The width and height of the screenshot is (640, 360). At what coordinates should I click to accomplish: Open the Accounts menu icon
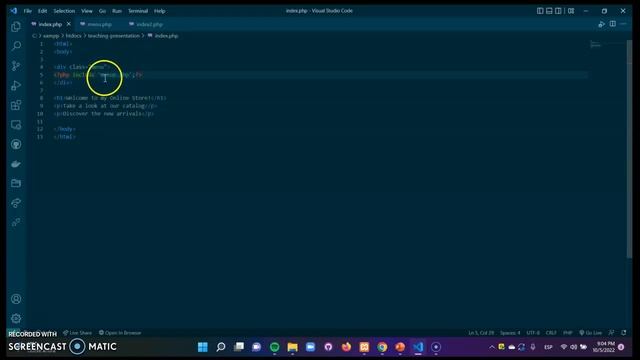[16, 299]
